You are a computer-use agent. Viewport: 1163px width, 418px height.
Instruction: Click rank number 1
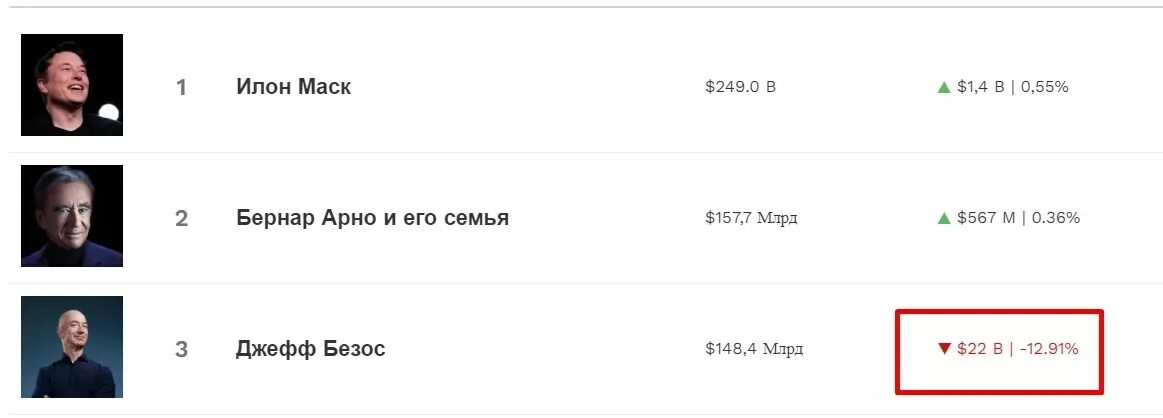(181, 87)
